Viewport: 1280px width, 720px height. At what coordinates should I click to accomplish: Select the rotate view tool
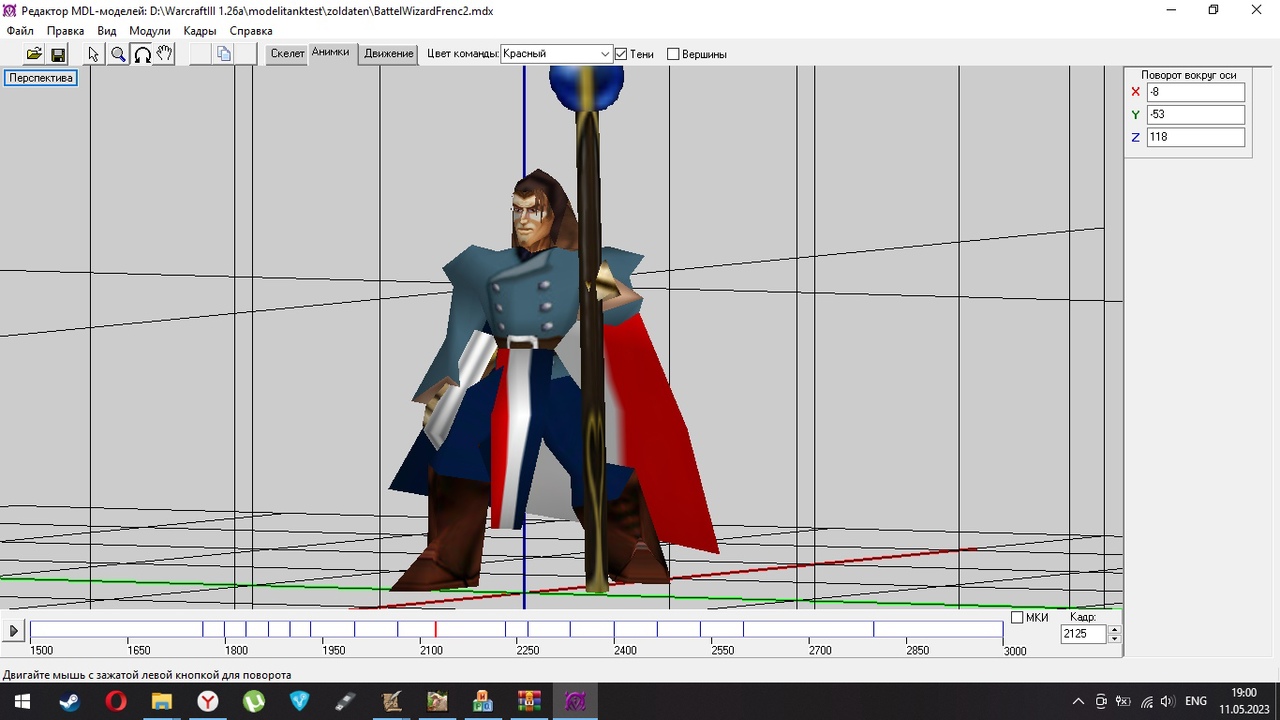[142, 54]
